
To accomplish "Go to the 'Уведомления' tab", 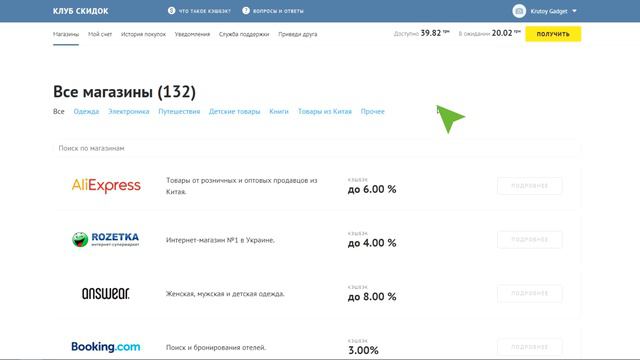I will click(192, 34).
